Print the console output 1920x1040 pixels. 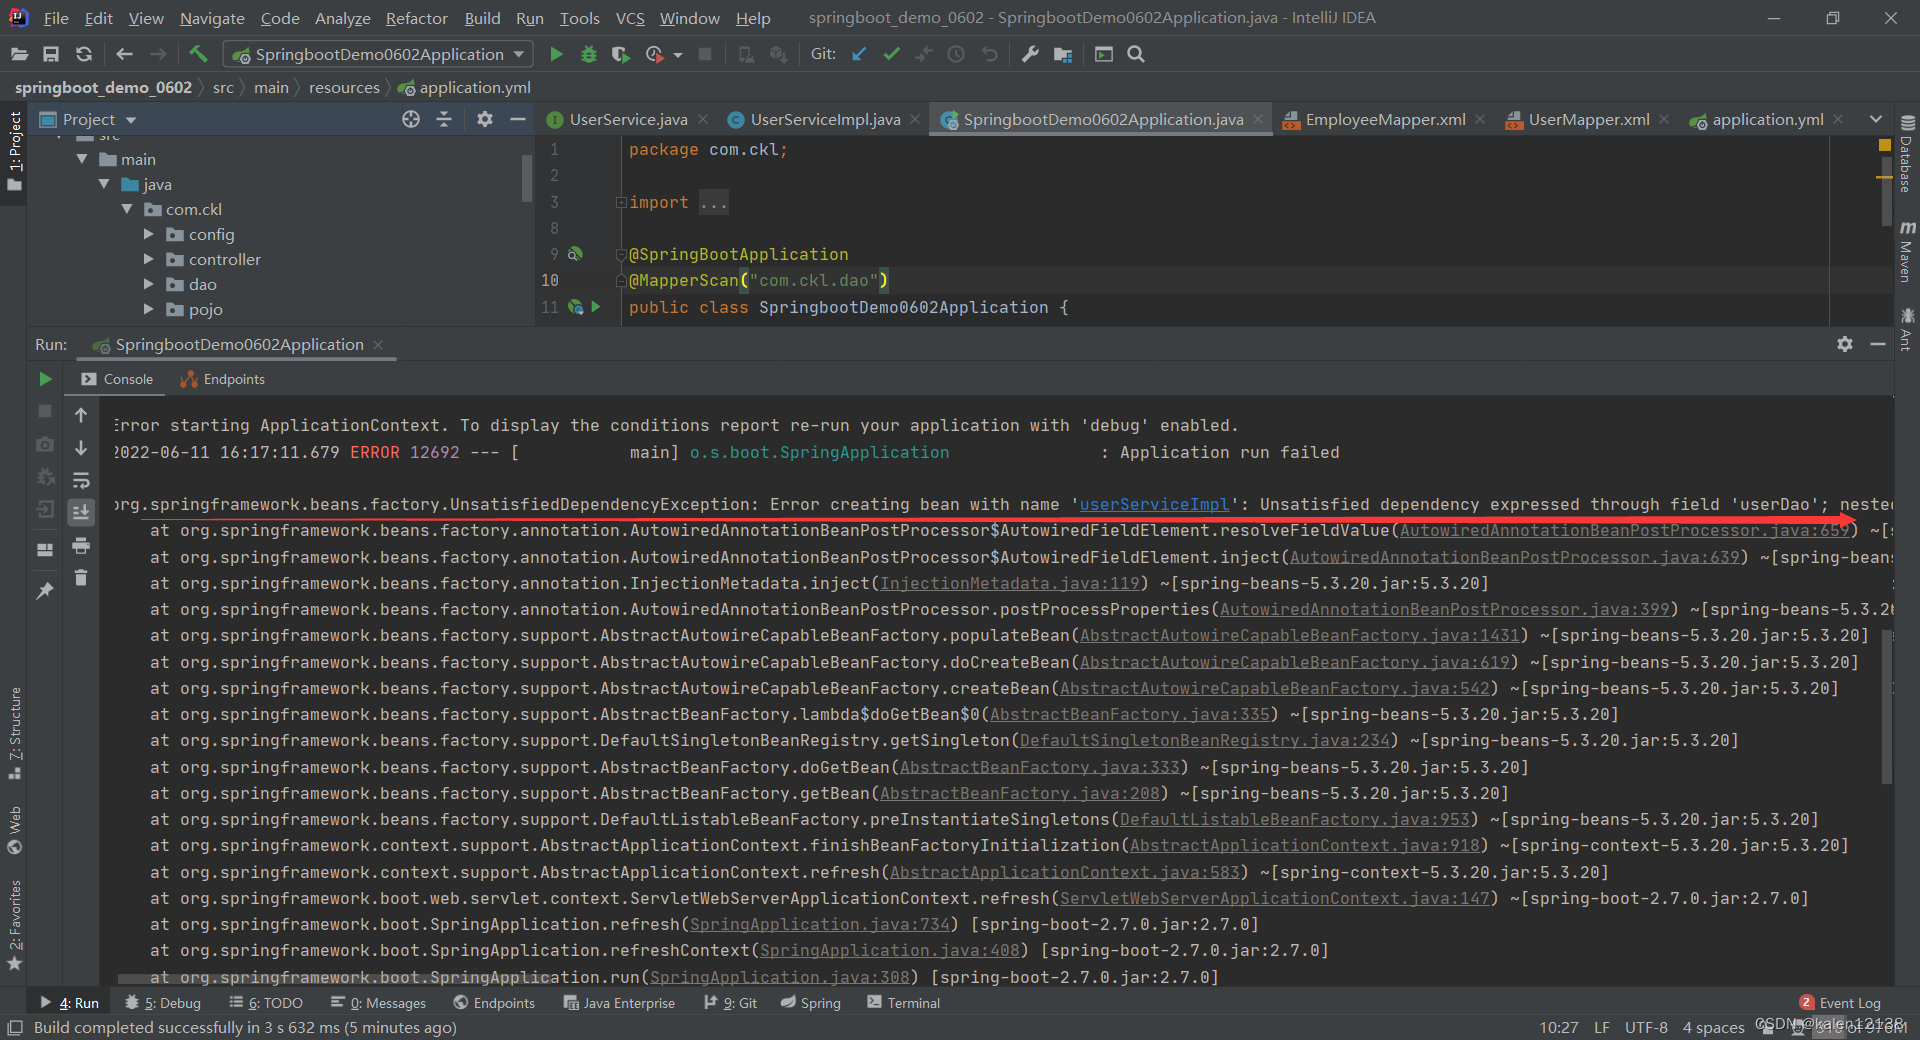(x=81, y=546)
